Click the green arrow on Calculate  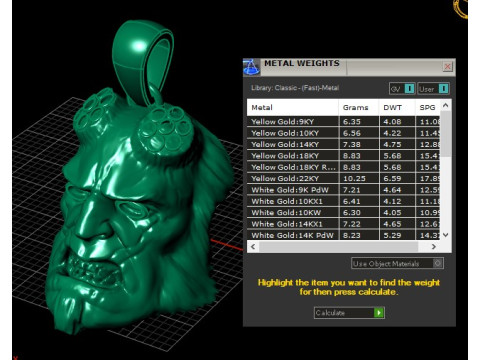(379, 313)
